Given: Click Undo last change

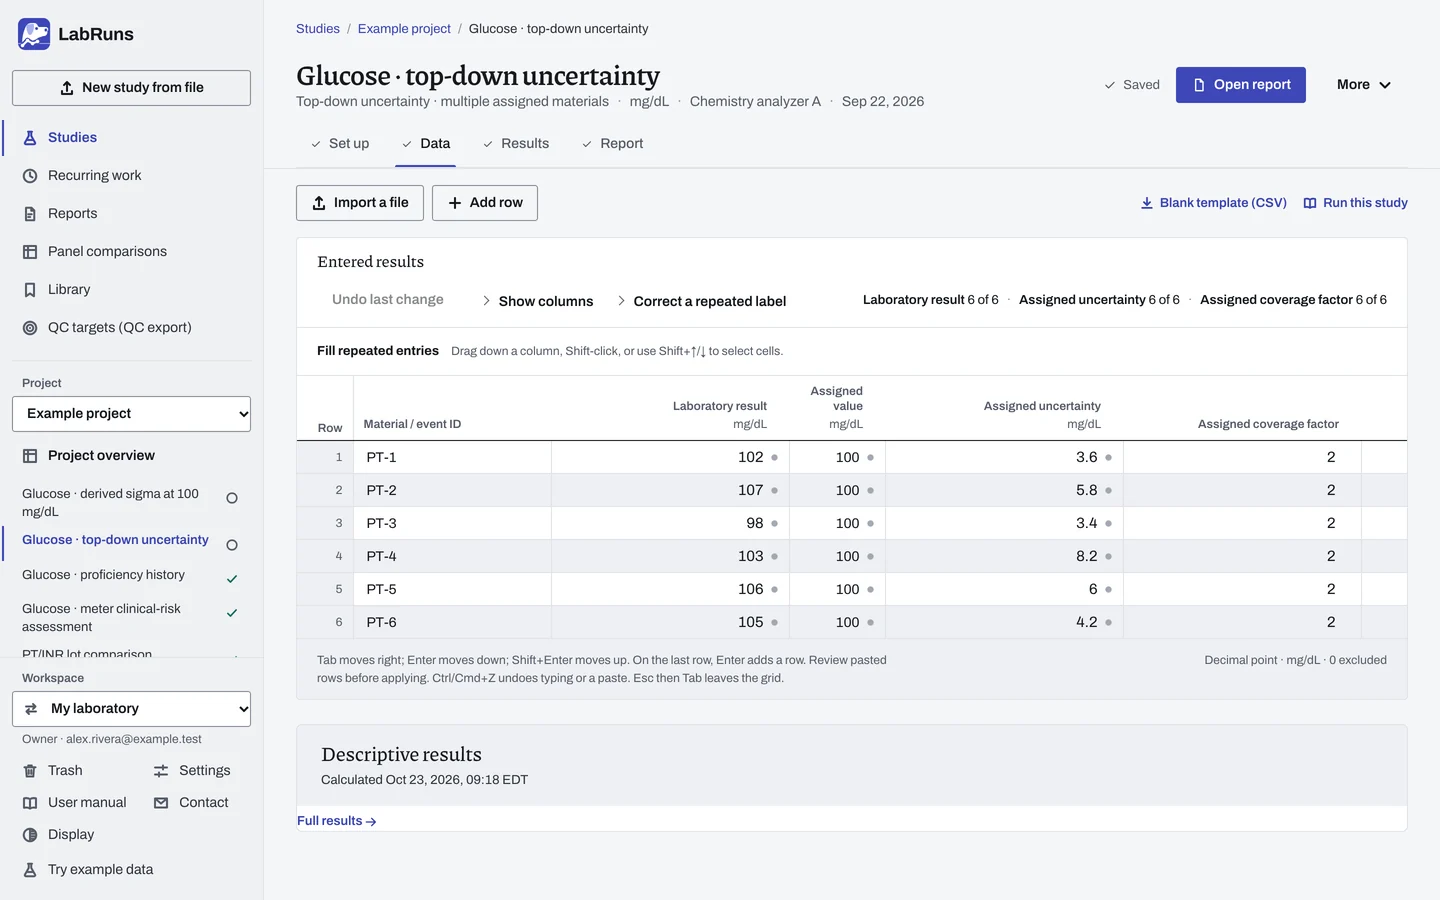Looking at the screenshot, I should click(388, 300).
